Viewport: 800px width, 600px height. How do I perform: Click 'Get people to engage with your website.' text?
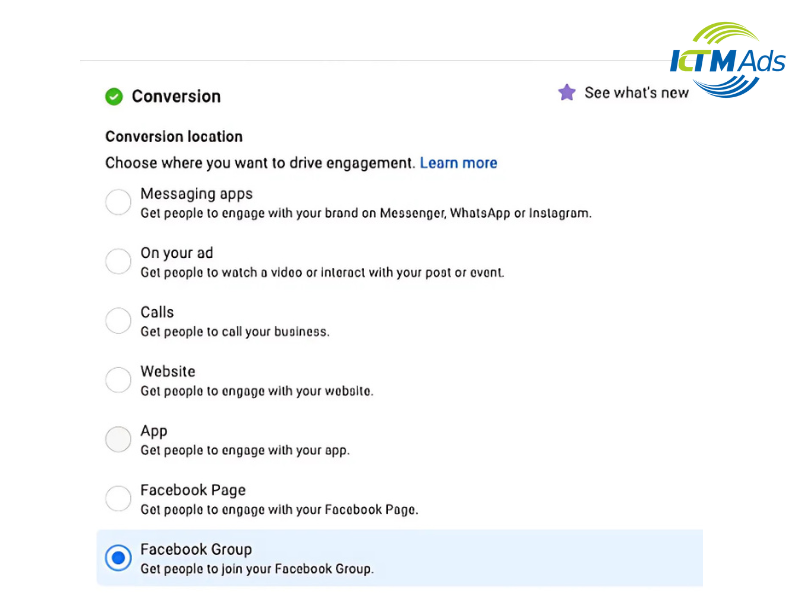257,391
